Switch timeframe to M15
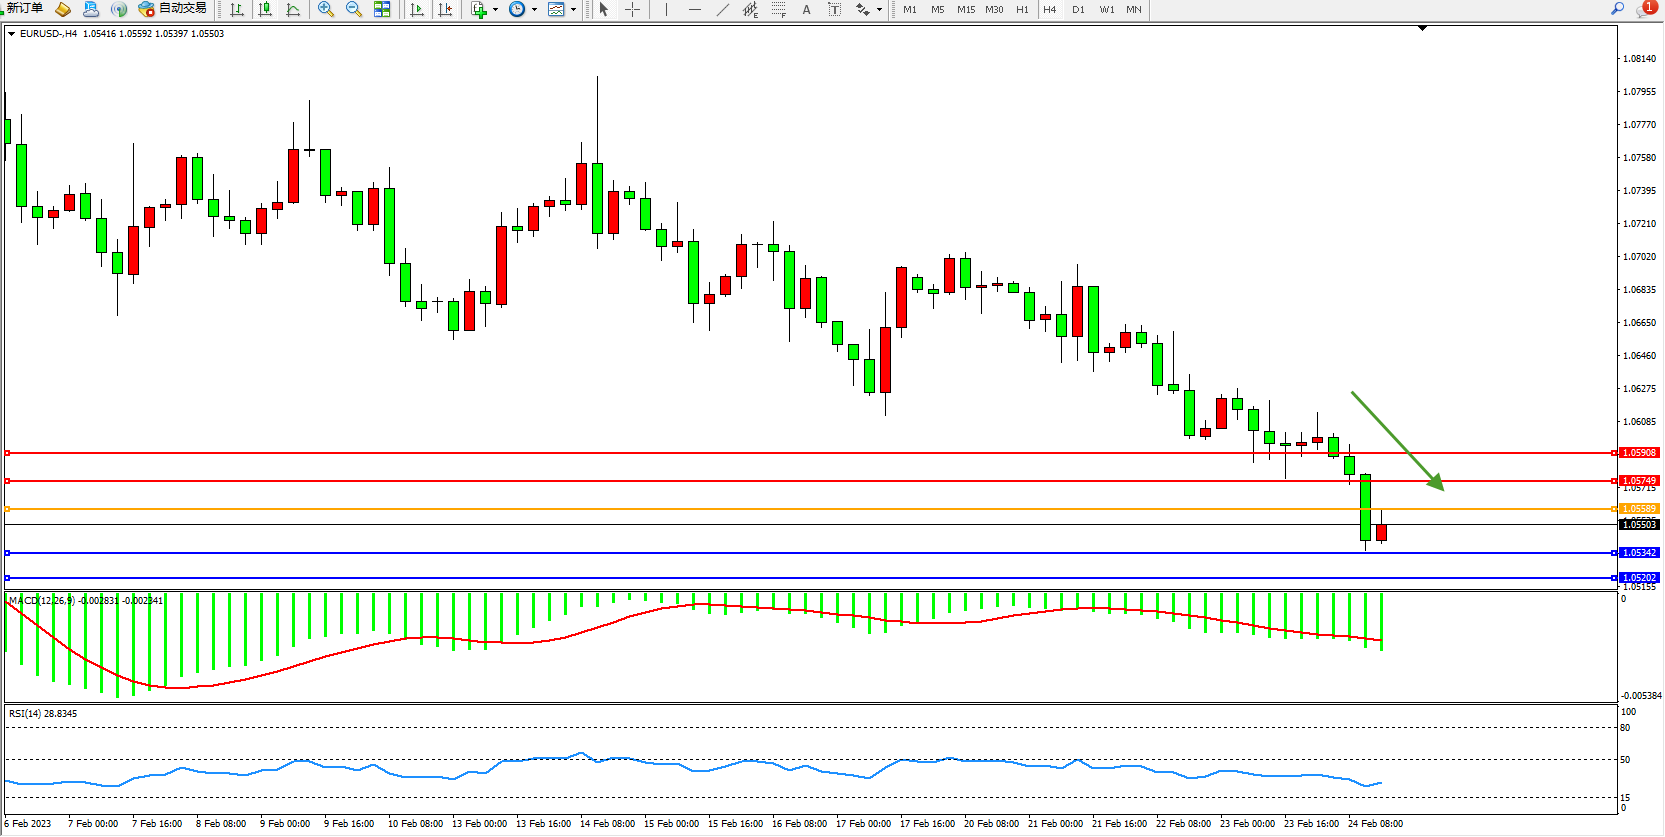The width and height of the screenshot is (1665, 837). [x=965, y=9]
